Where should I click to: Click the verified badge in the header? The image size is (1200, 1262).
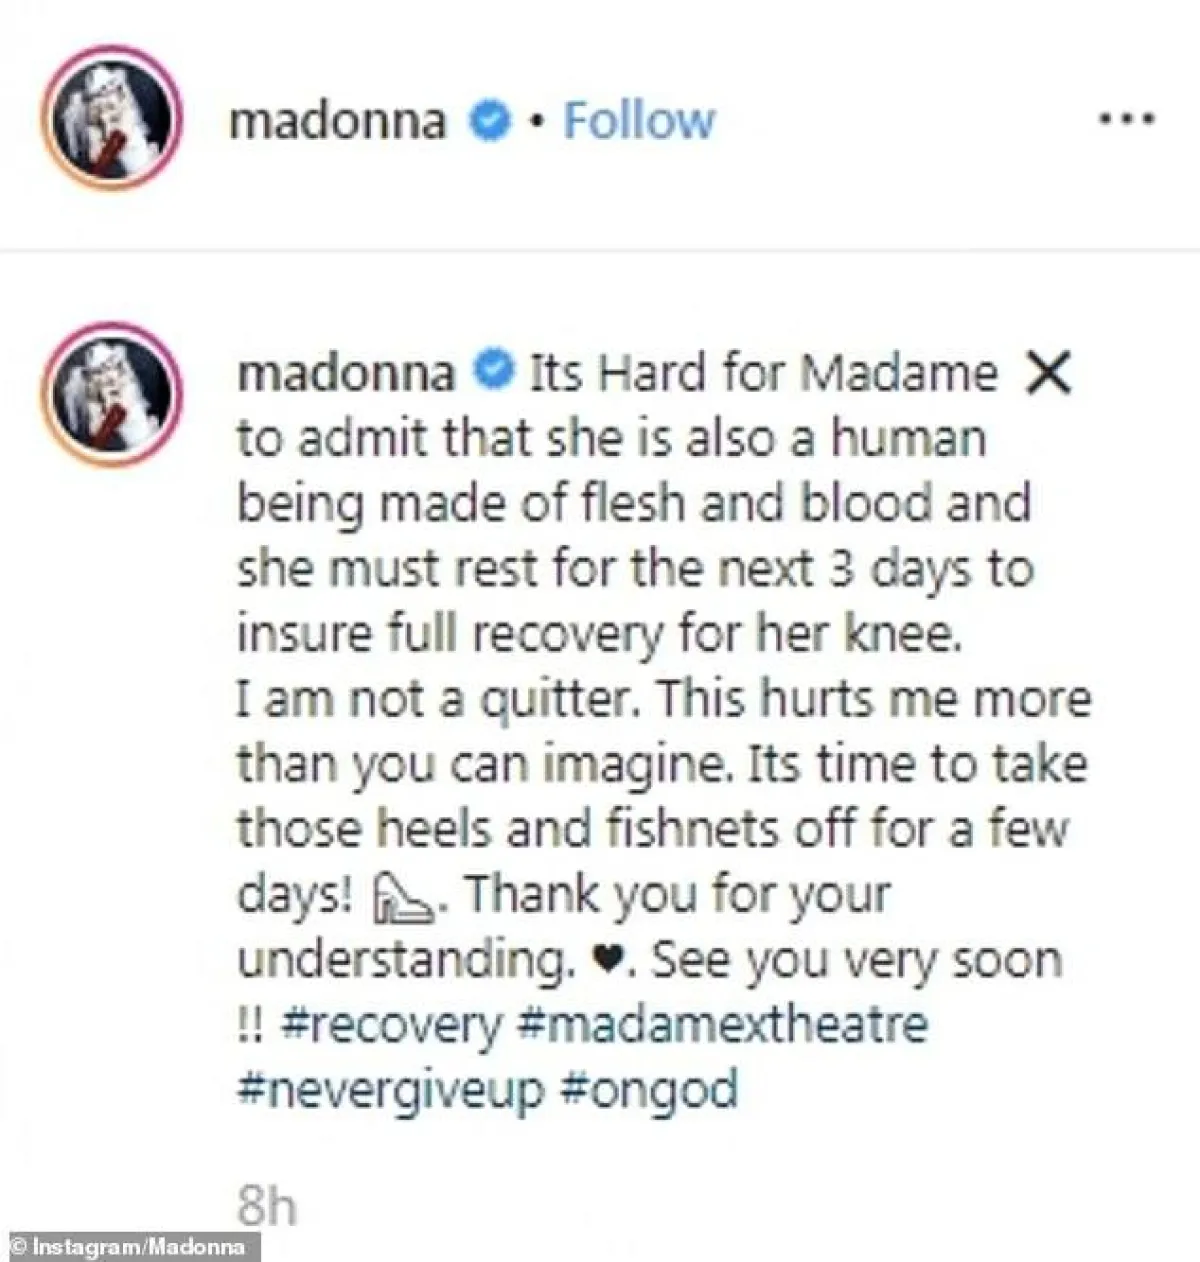pyautogui.click(x=490, y=121)
